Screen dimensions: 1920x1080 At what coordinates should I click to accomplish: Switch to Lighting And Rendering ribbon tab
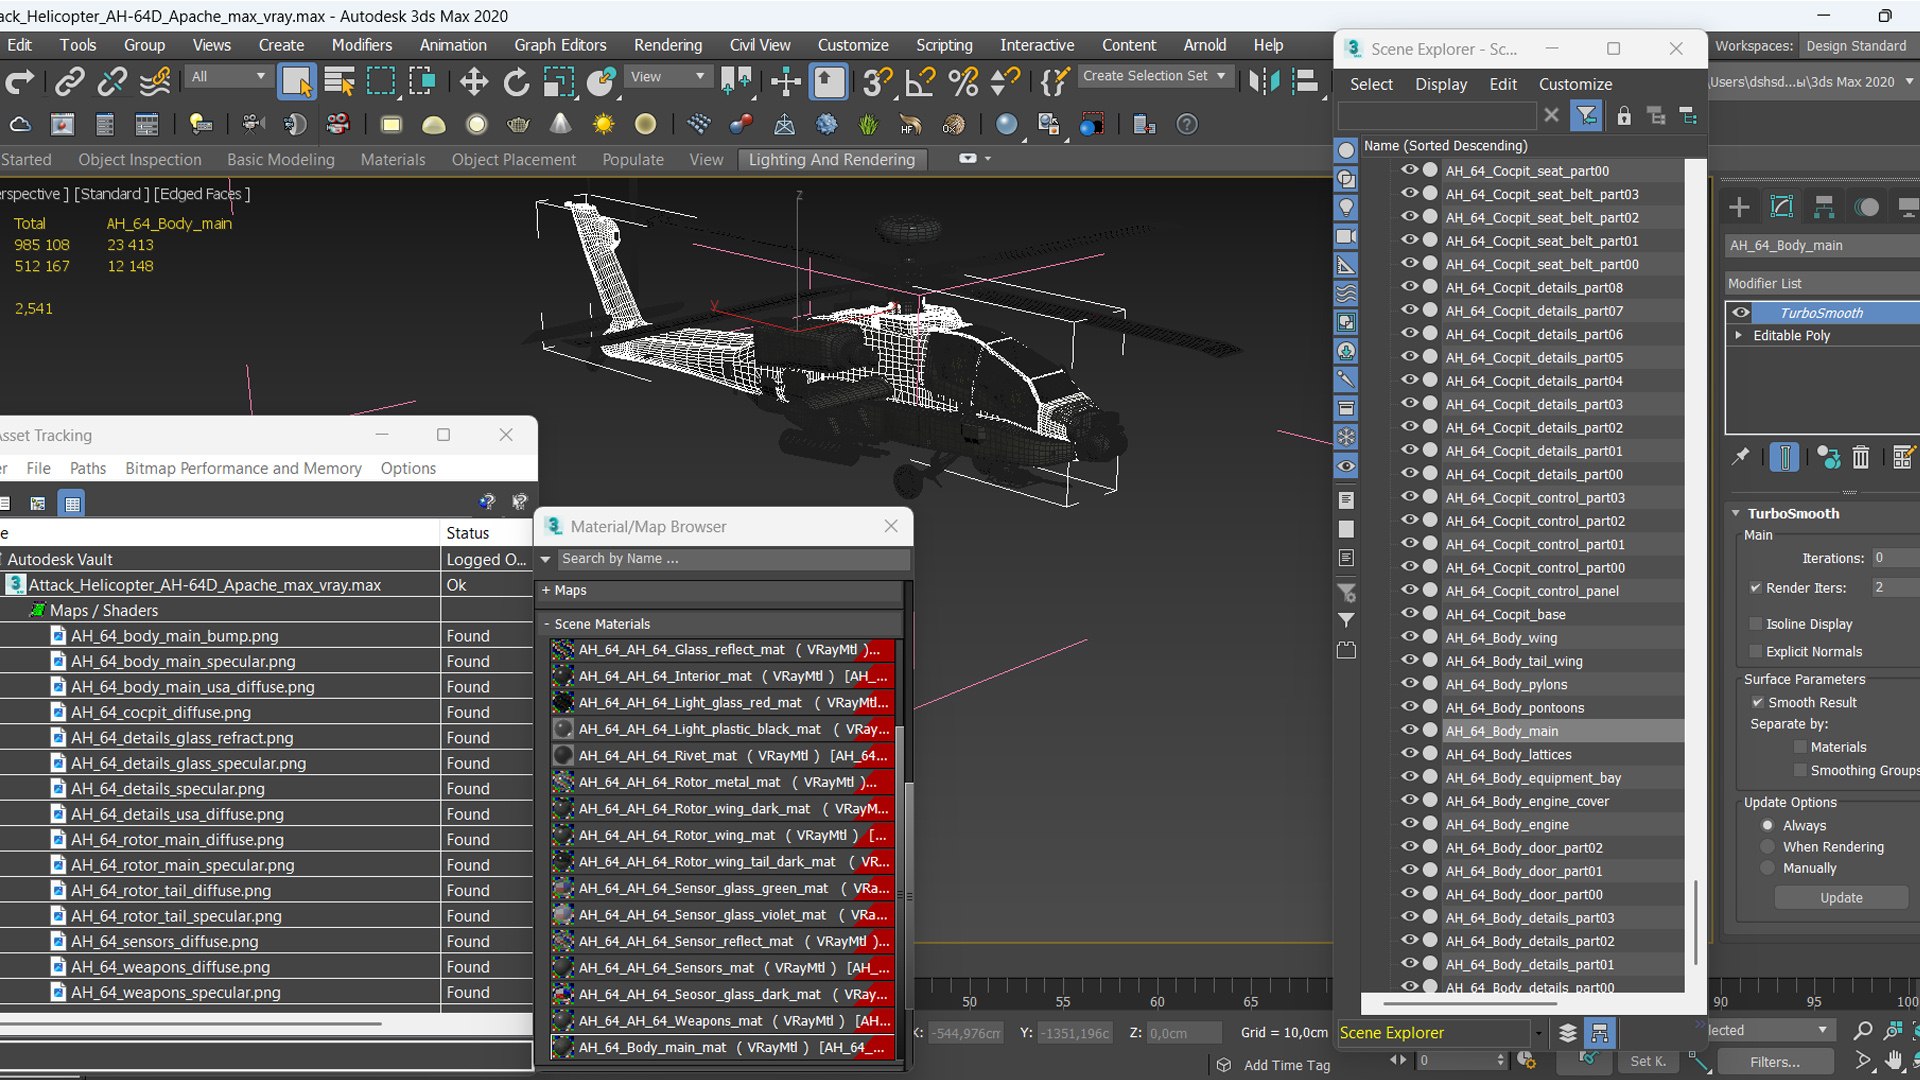coord(831,159)
